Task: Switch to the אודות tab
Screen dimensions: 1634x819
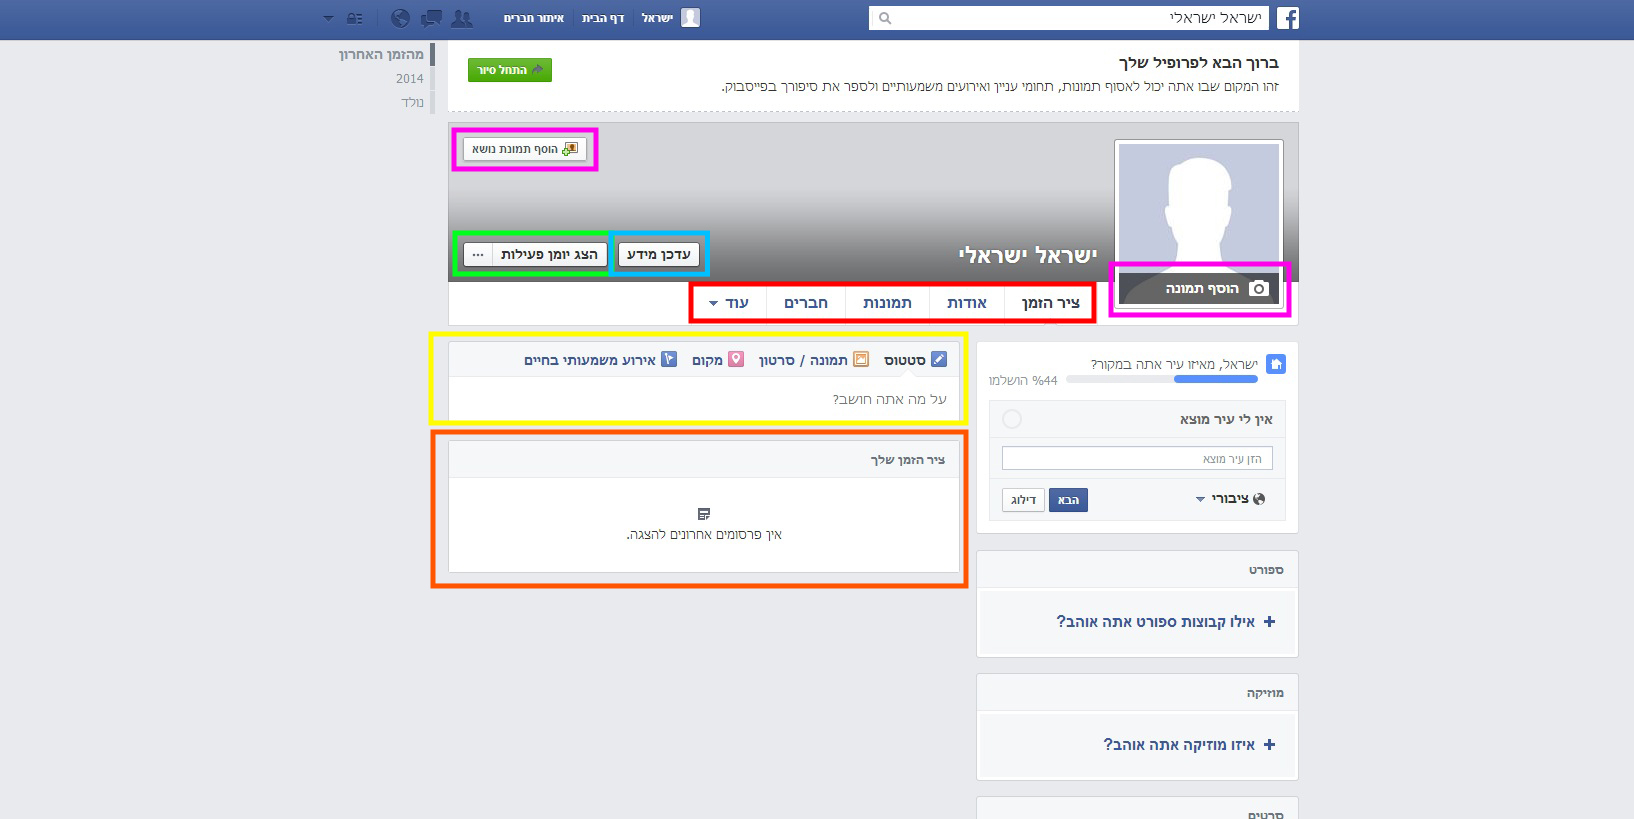Action: [967, 303]
